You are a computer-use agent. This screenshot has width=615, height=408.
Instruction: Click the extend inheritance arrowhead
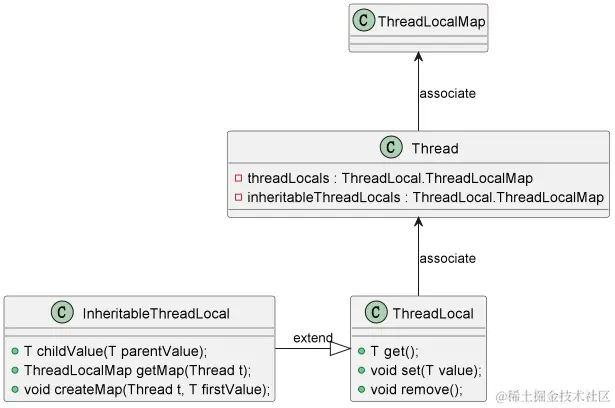pyautogui.click(x=340, y=348)
